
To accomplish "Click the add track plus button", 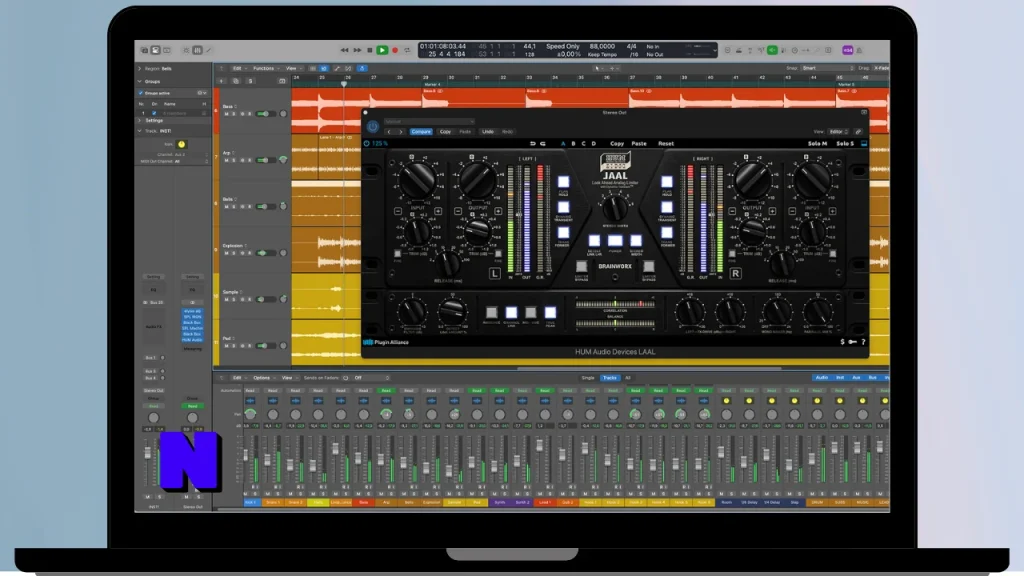I will [x=222, y=81].
